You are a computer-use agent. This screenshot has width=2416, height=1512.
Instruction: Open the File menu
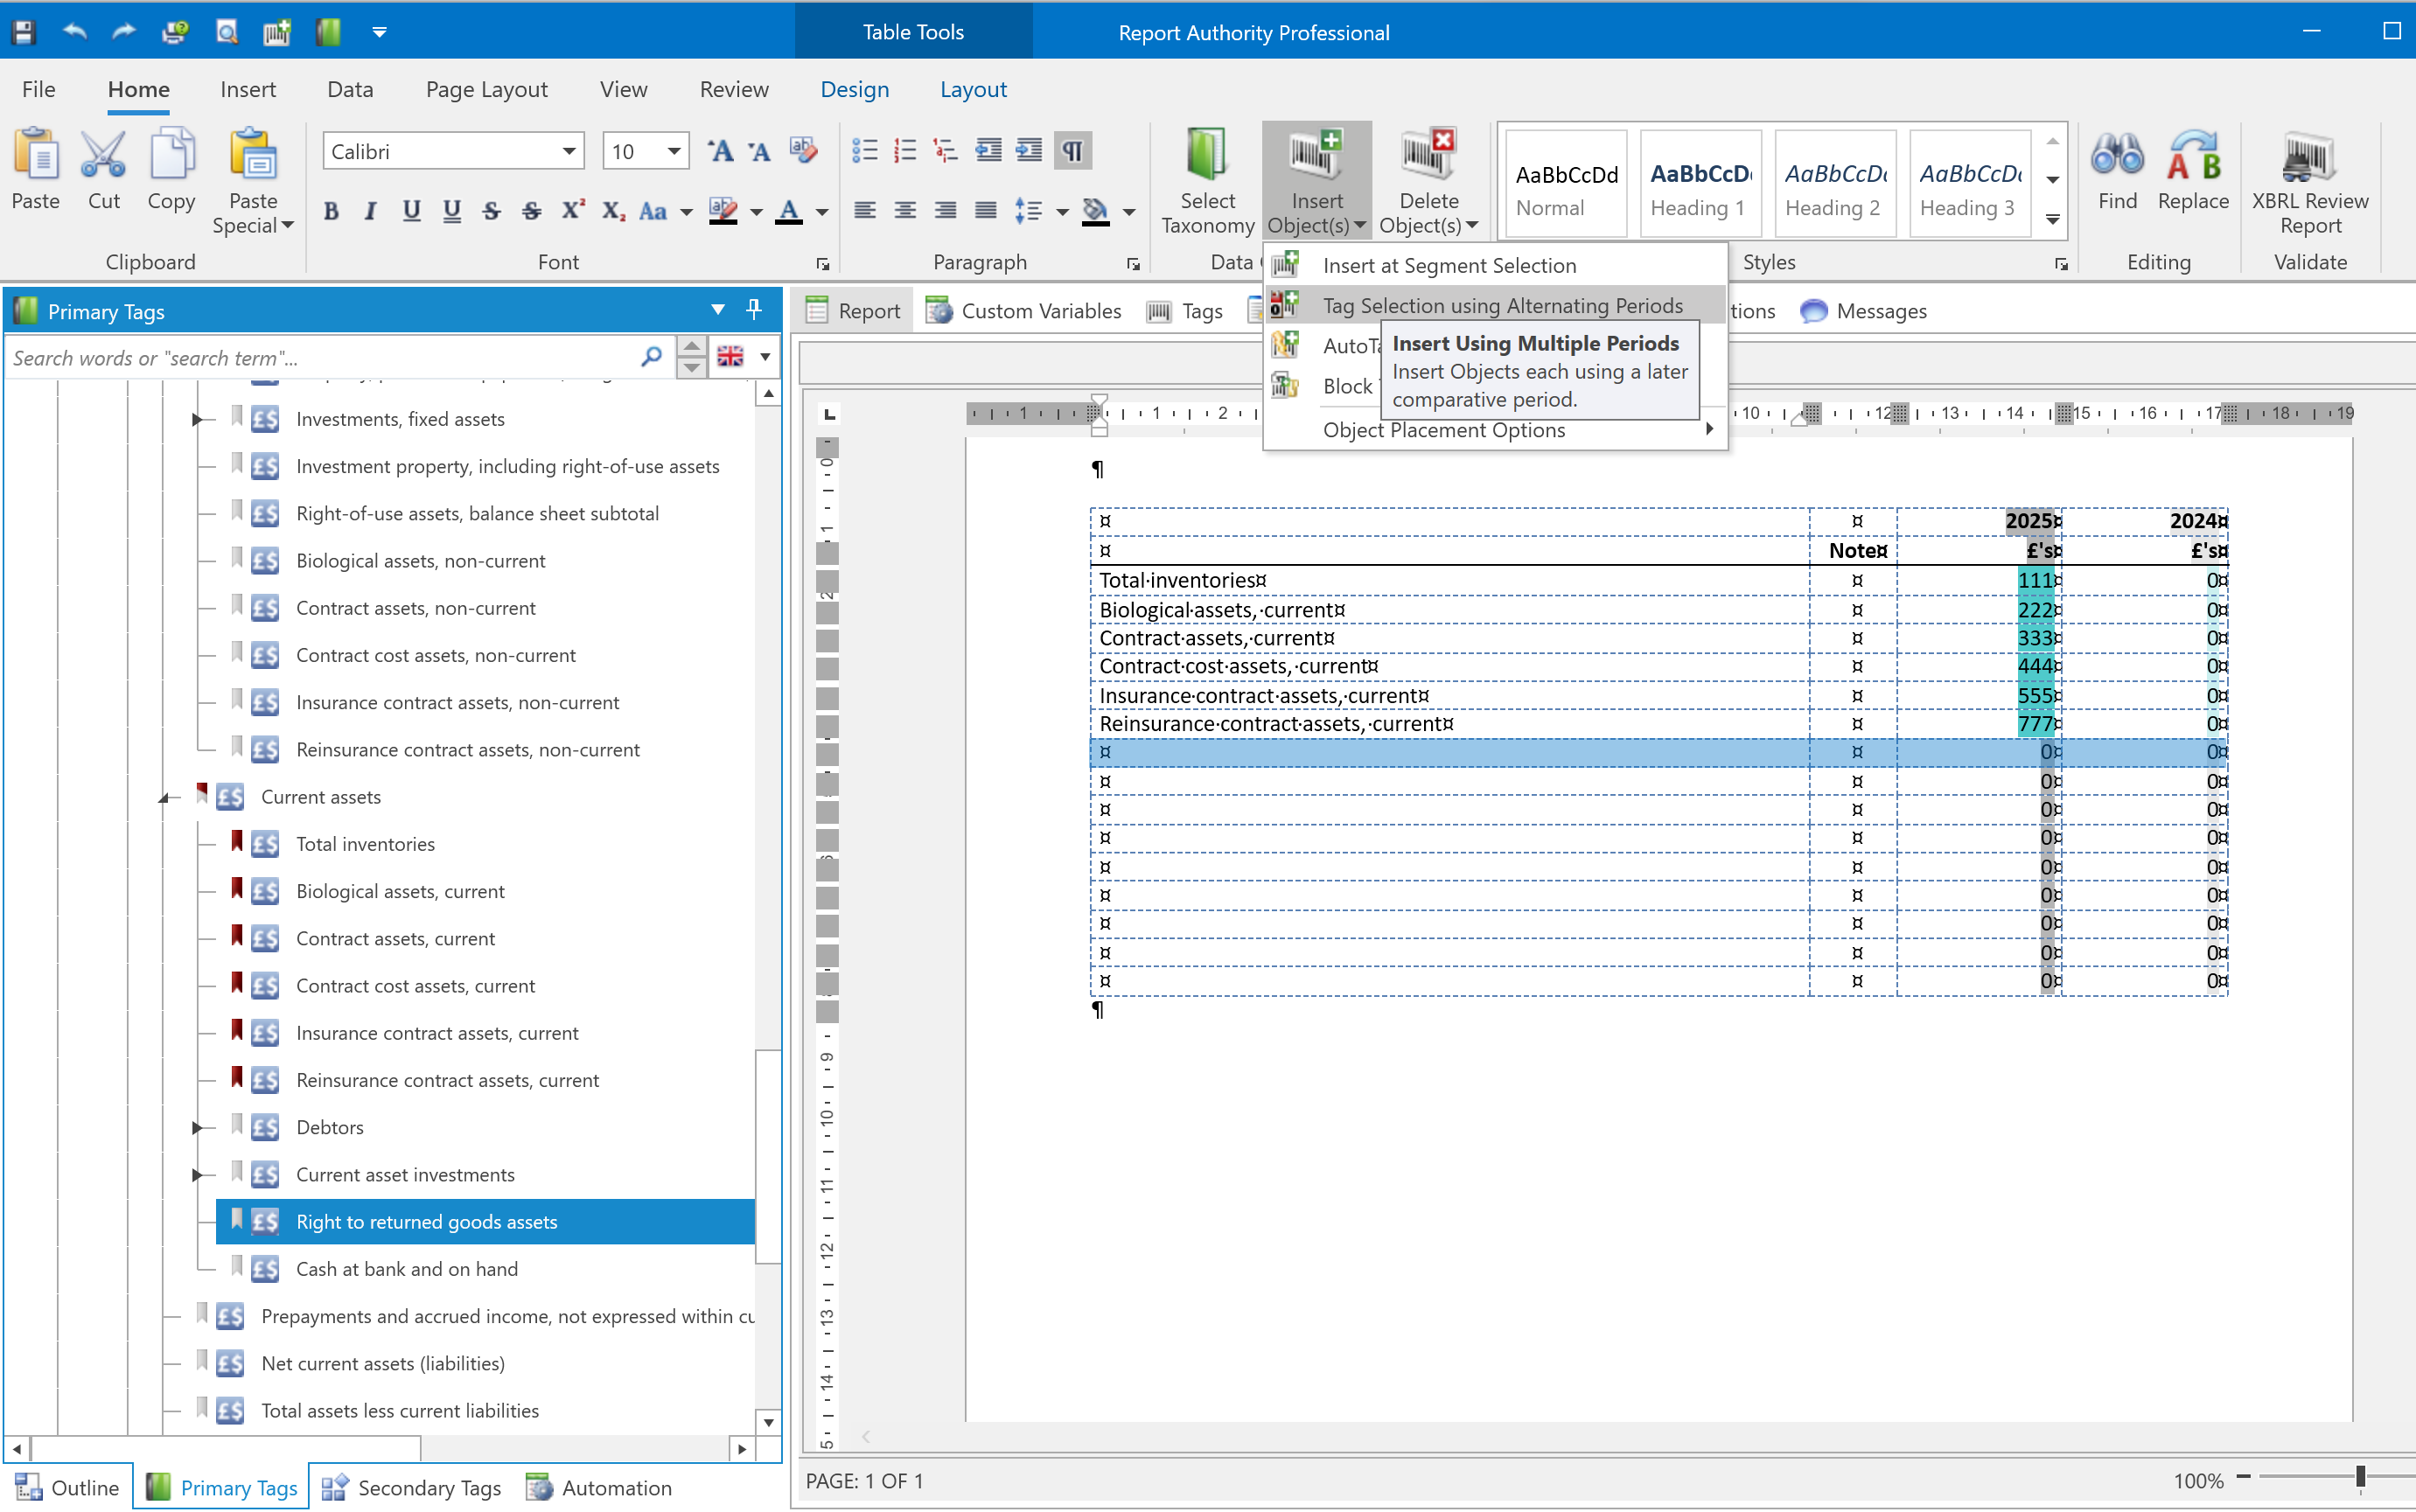[x=38, y=89]
